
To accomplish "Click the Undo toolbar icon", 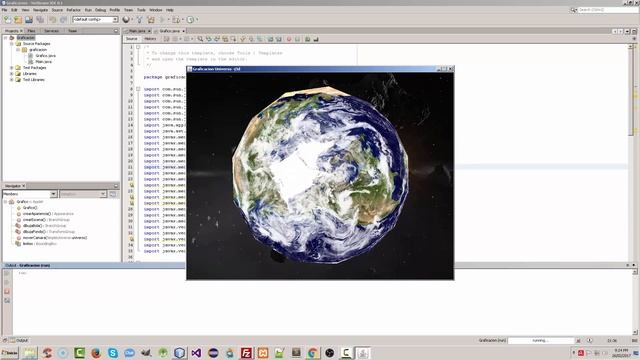I will tap(52, 20).
